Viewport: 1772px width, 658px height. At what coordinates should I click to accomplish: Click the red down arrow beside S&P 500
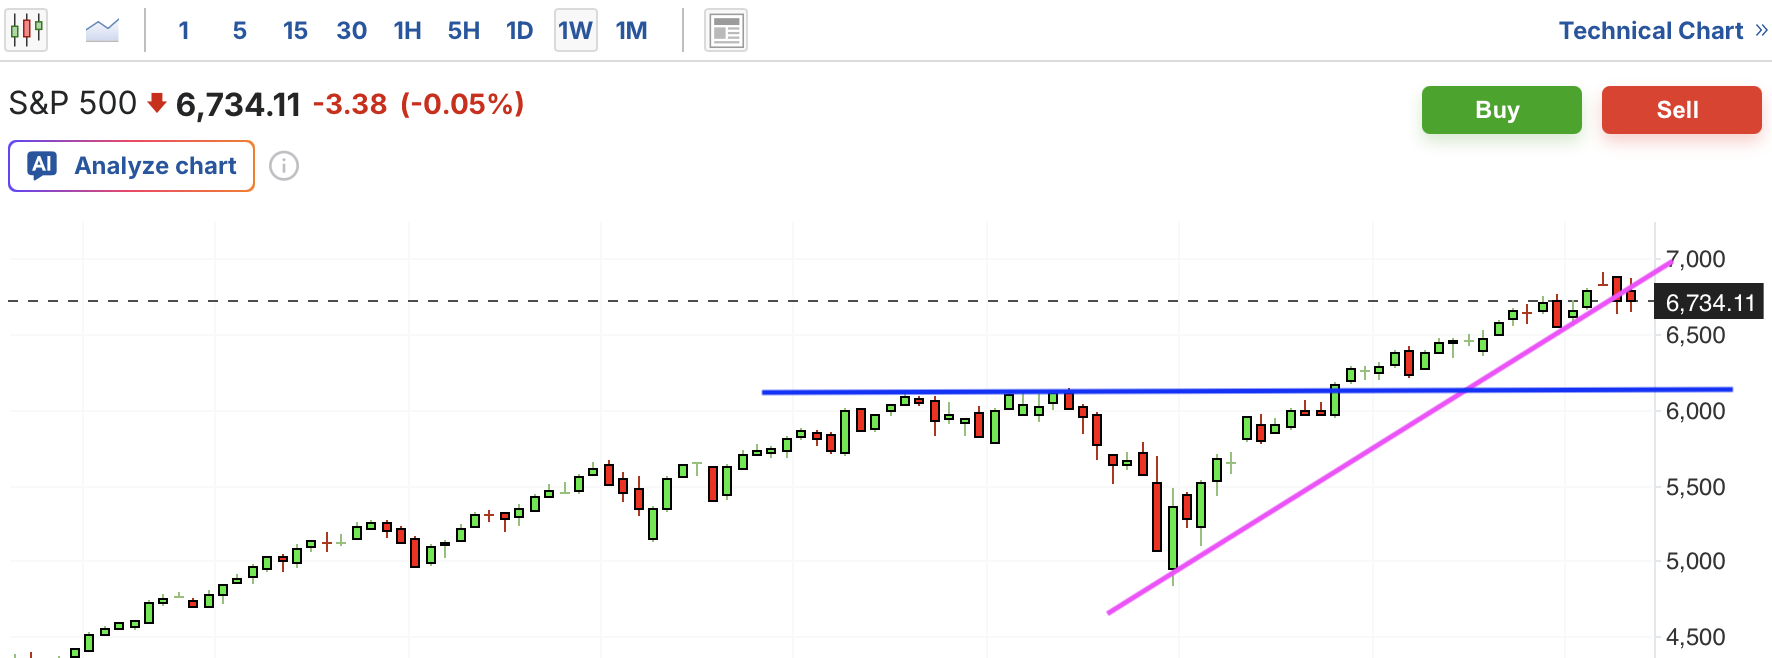tap(157, 103)
